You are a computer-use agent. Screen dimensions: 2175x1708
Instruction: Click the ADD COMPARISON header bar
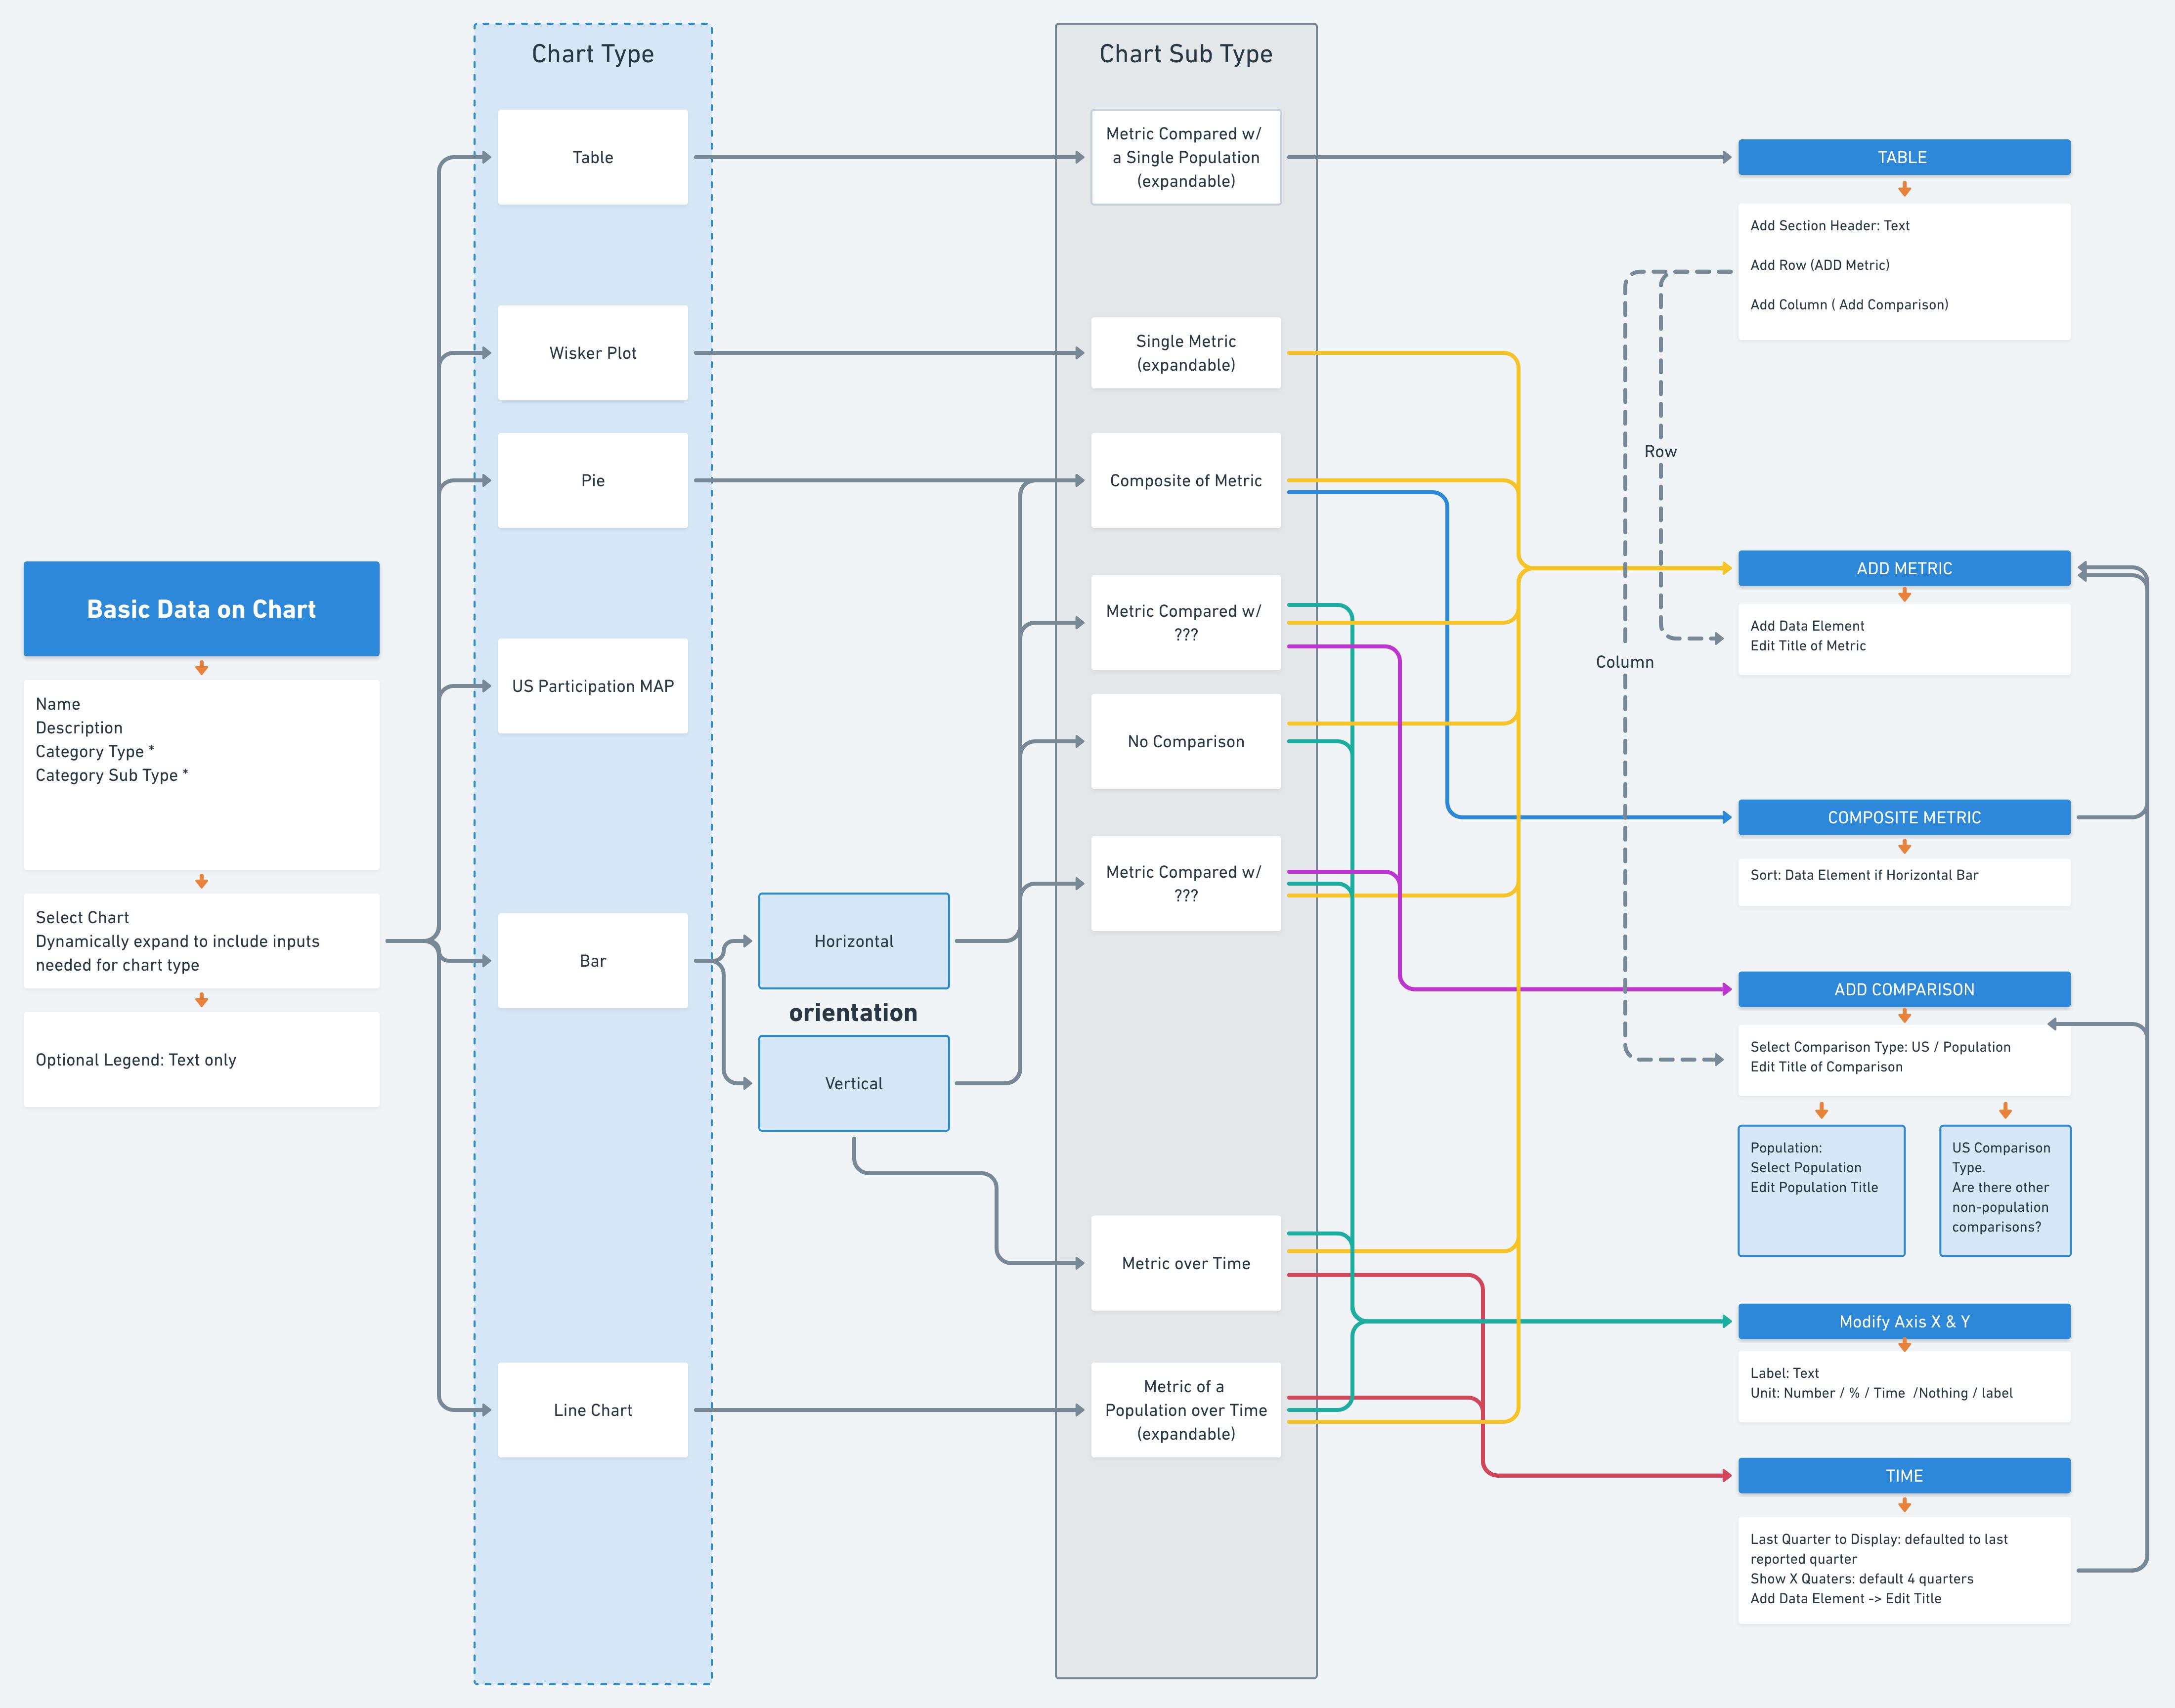[1903, 989]
